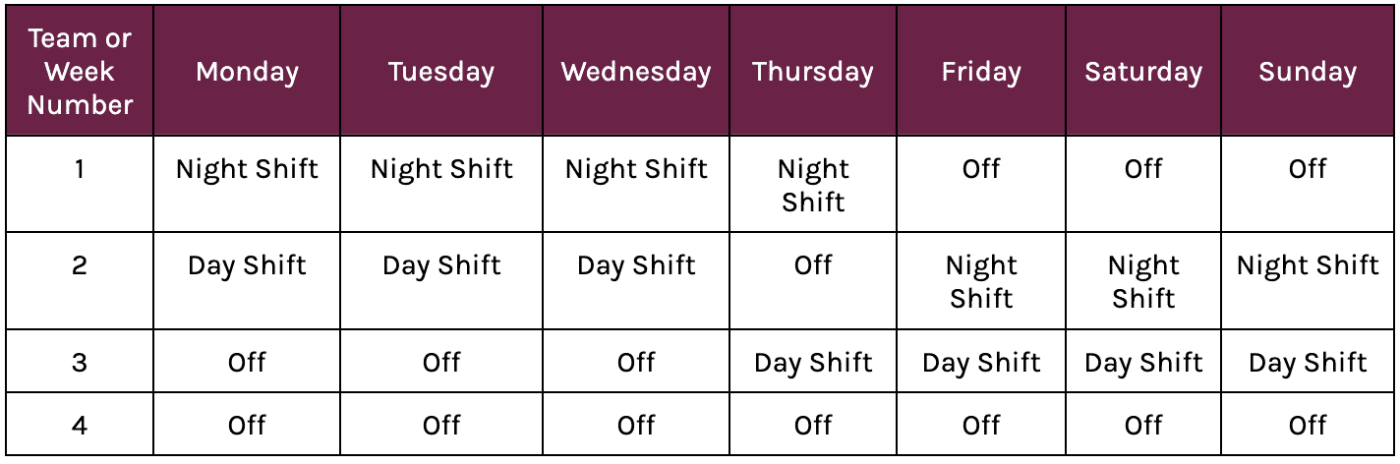
Task: Select the Thursday header cell
Action: (813, 72)
